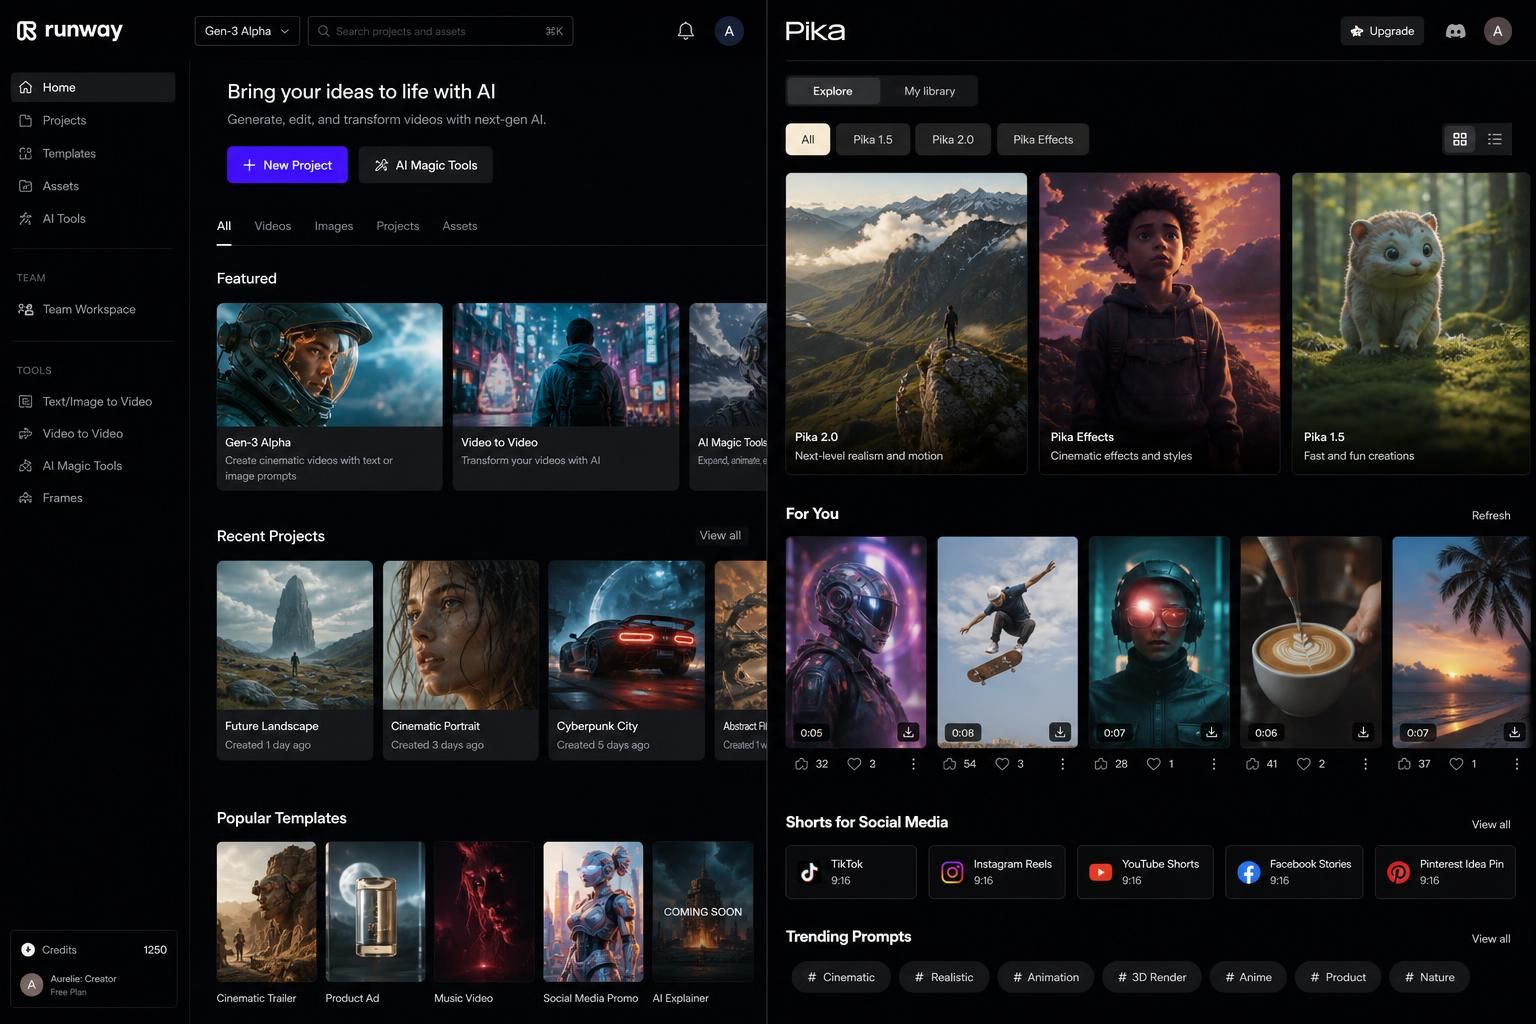Download the 0:07 sunset video
The image size is (1536, 1024).
(1515, 732)
